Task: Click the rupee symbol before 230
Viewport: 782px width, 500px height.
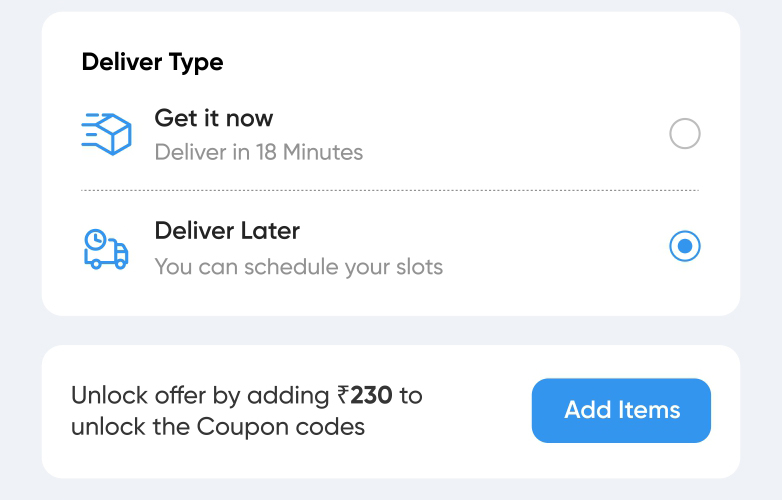Action: tap(343, 396)
